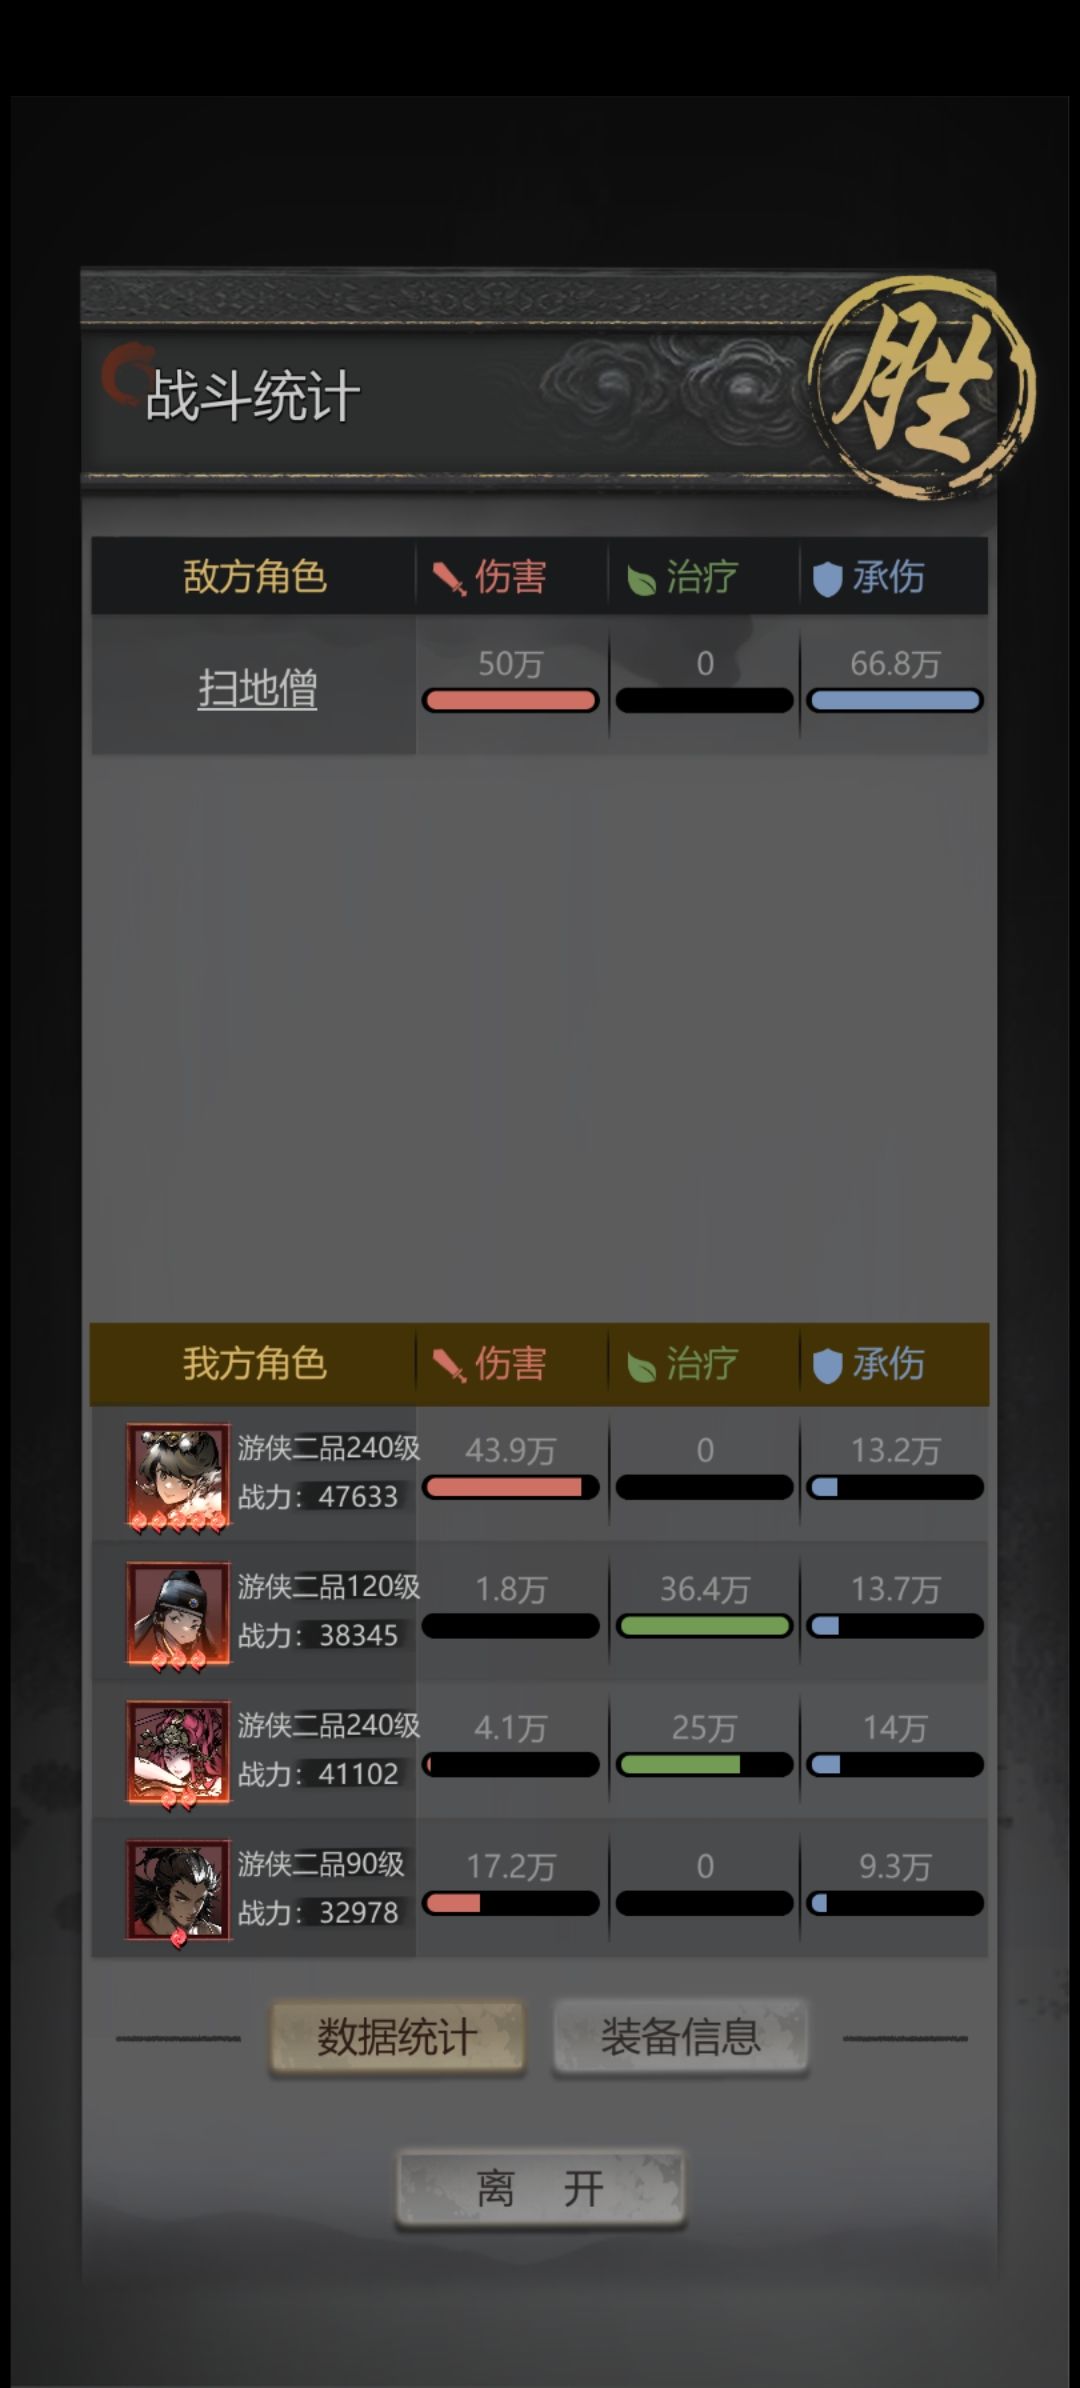Click the 36.4万 green healing bar

click(x=705, y=1625)
